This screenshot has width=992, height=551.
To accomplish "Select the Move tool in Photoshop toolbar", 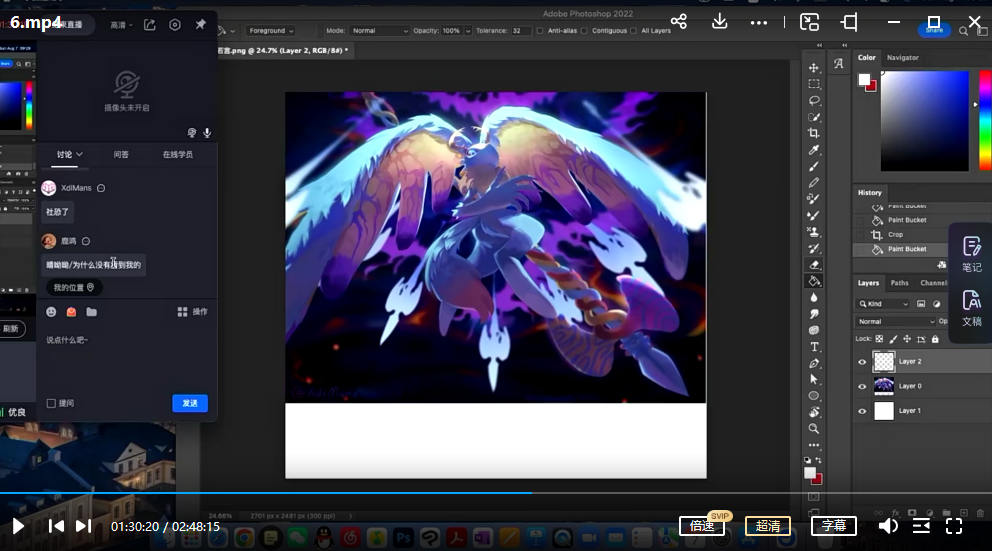I will click(x=814, y=68).
